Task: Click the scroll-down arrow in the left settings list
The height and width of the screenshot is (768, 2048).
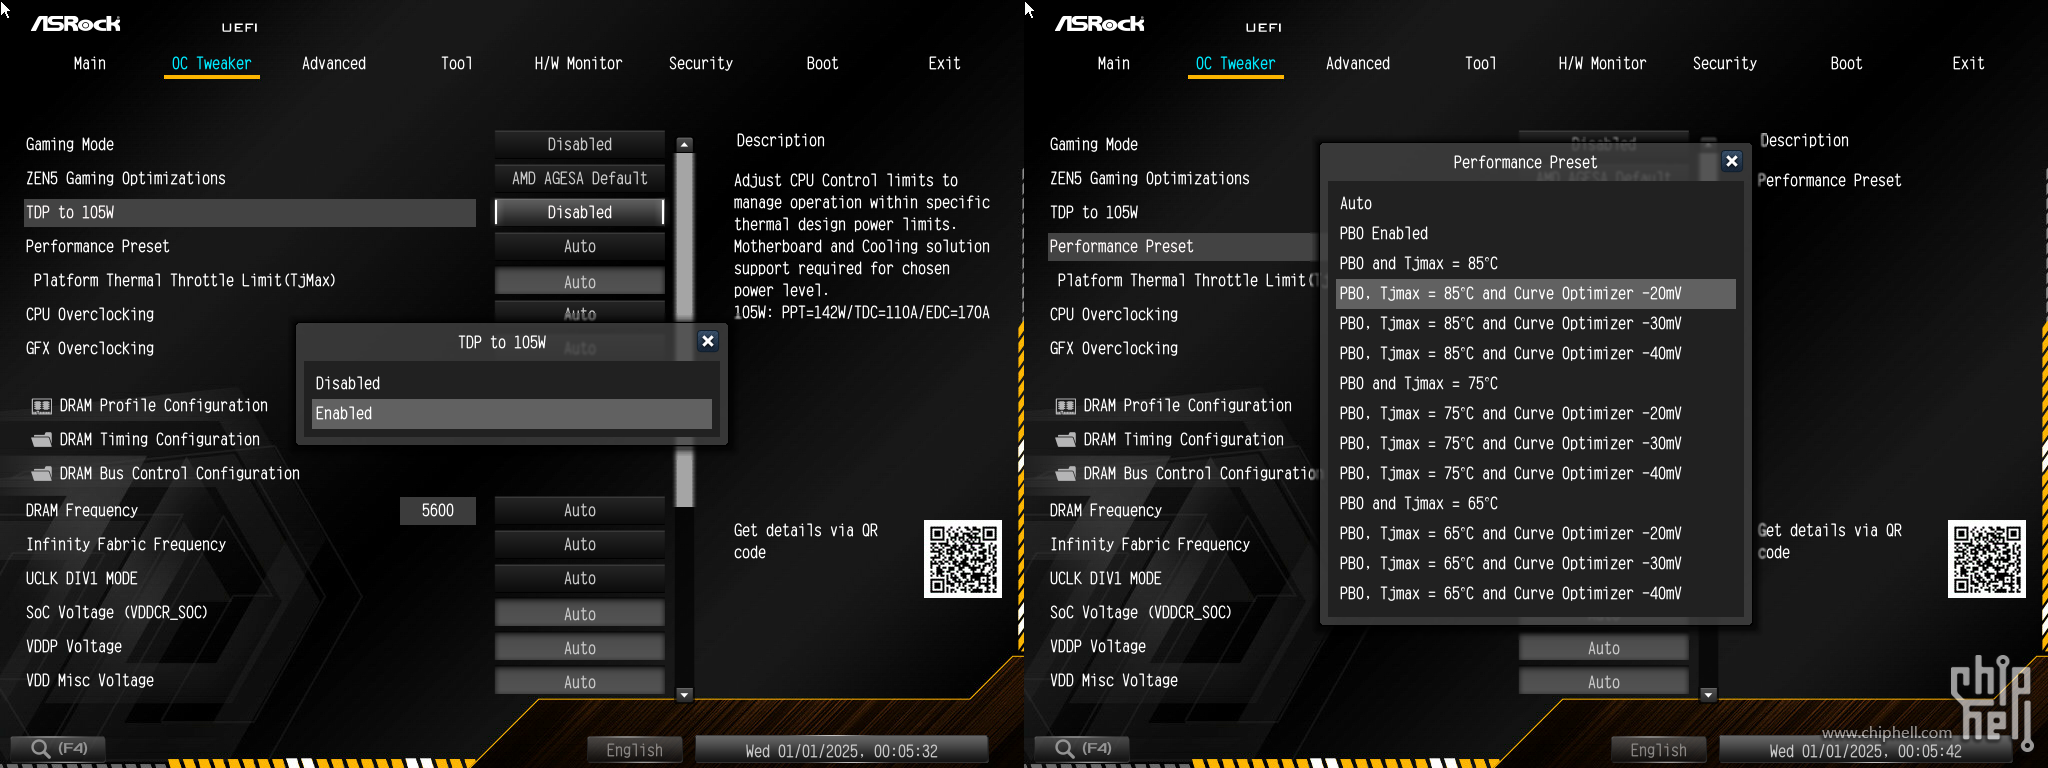Action: 685,694
